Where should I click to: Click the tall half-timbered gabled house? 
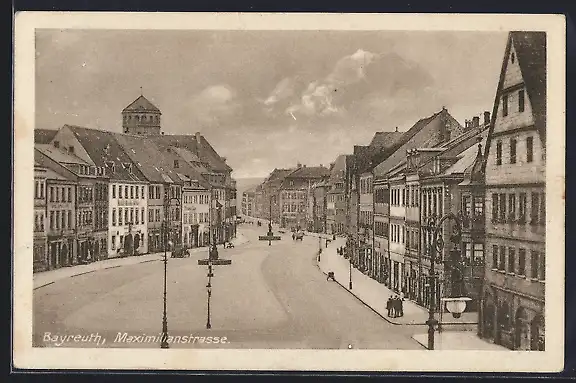(x=514, y=191)
